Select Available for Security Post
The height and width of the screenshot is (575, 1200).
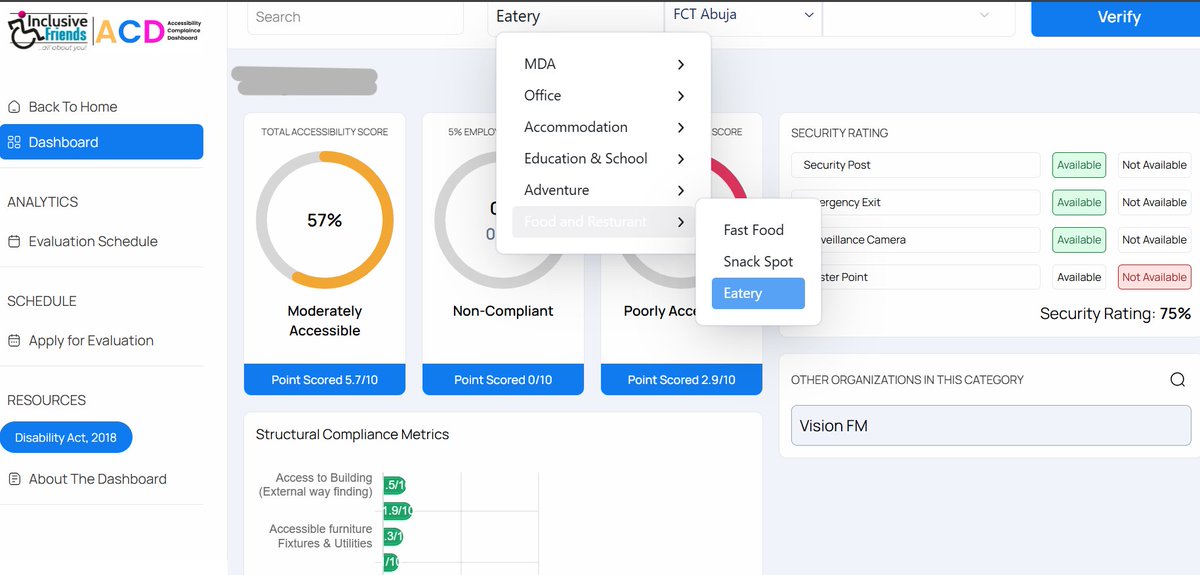(1079, 165)
